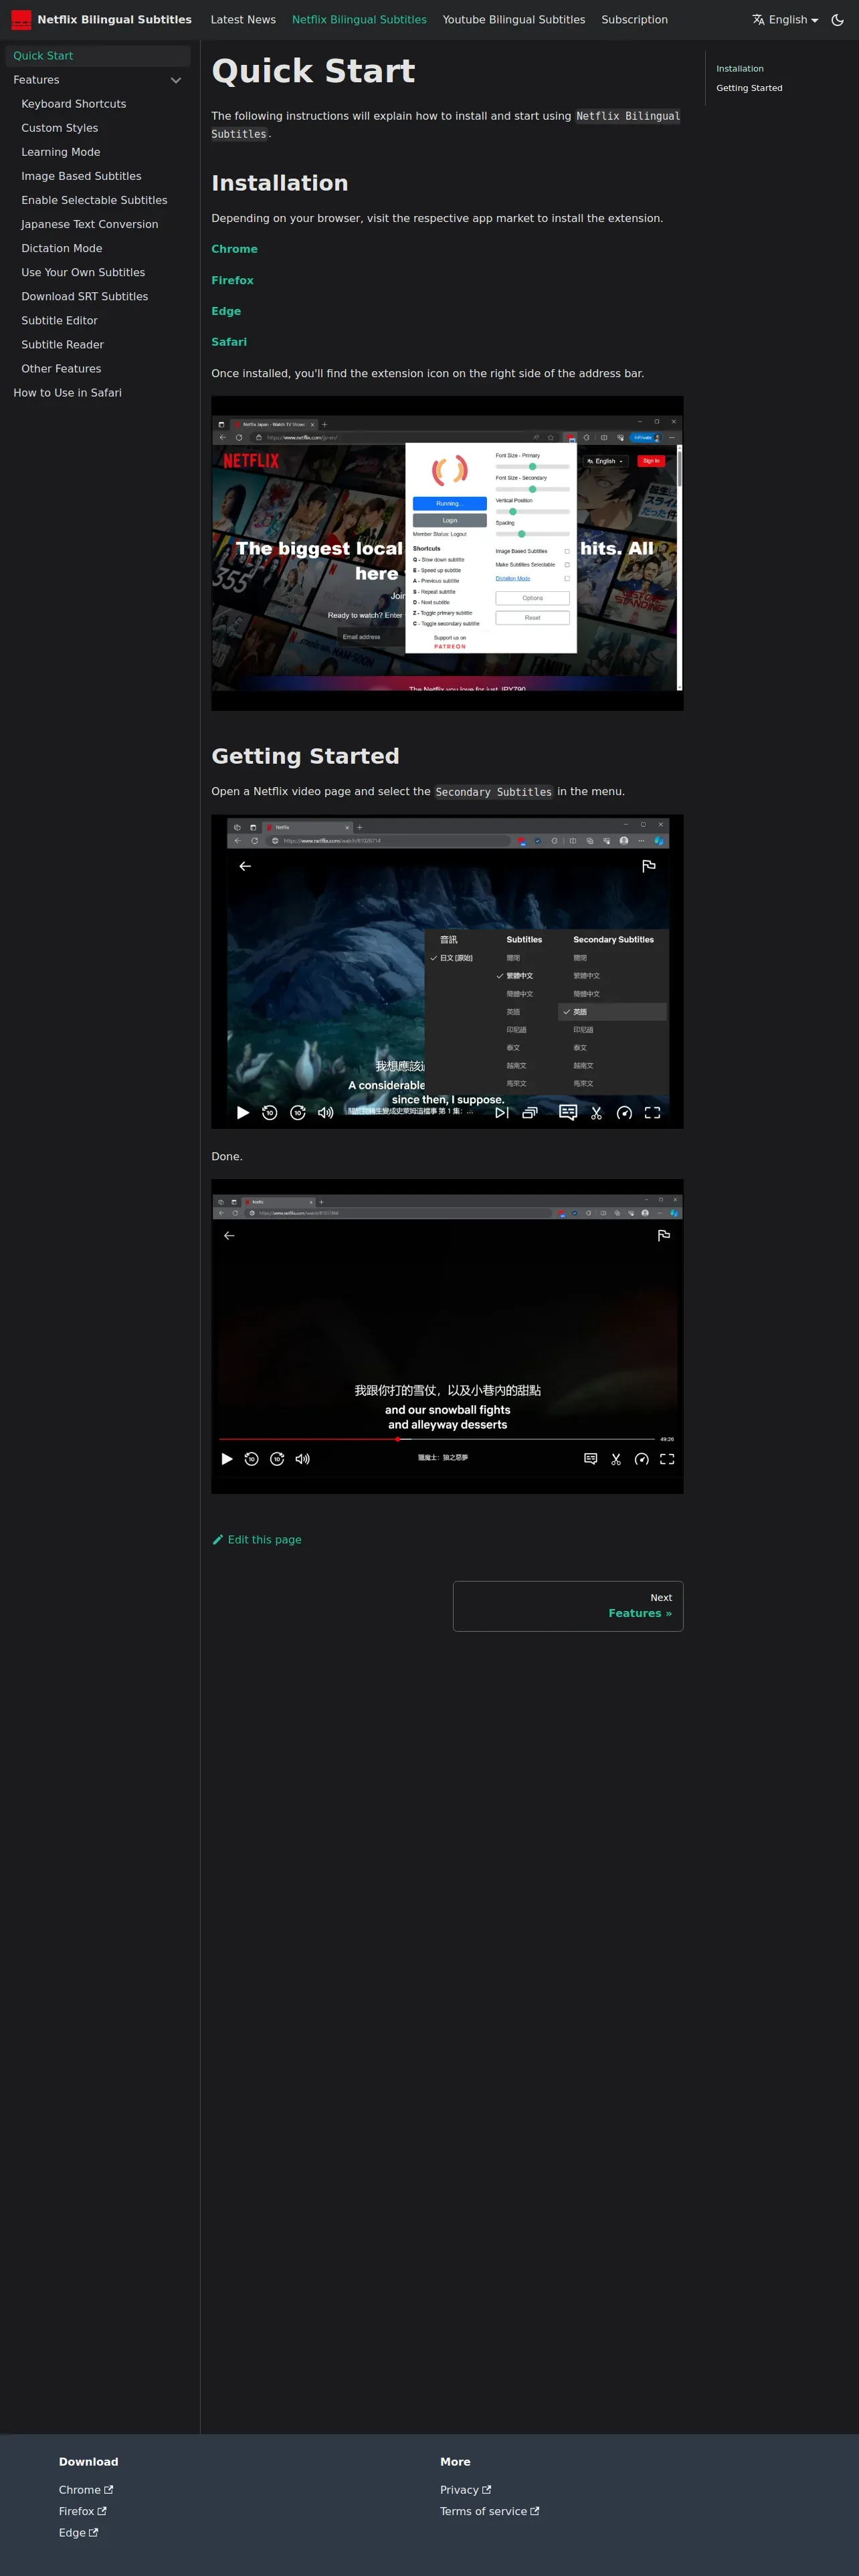Click the pencil icon beside Edit this page

218,1539
